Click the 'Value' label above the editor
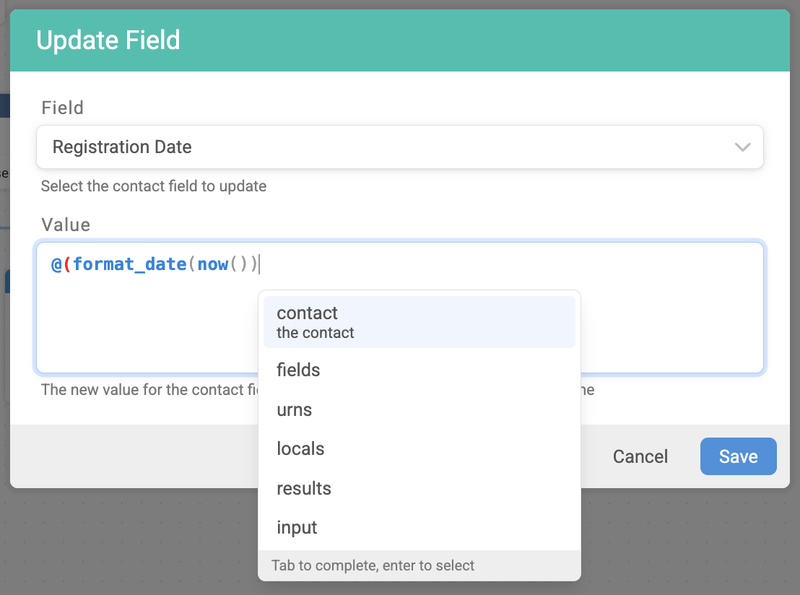 (65, 225)
